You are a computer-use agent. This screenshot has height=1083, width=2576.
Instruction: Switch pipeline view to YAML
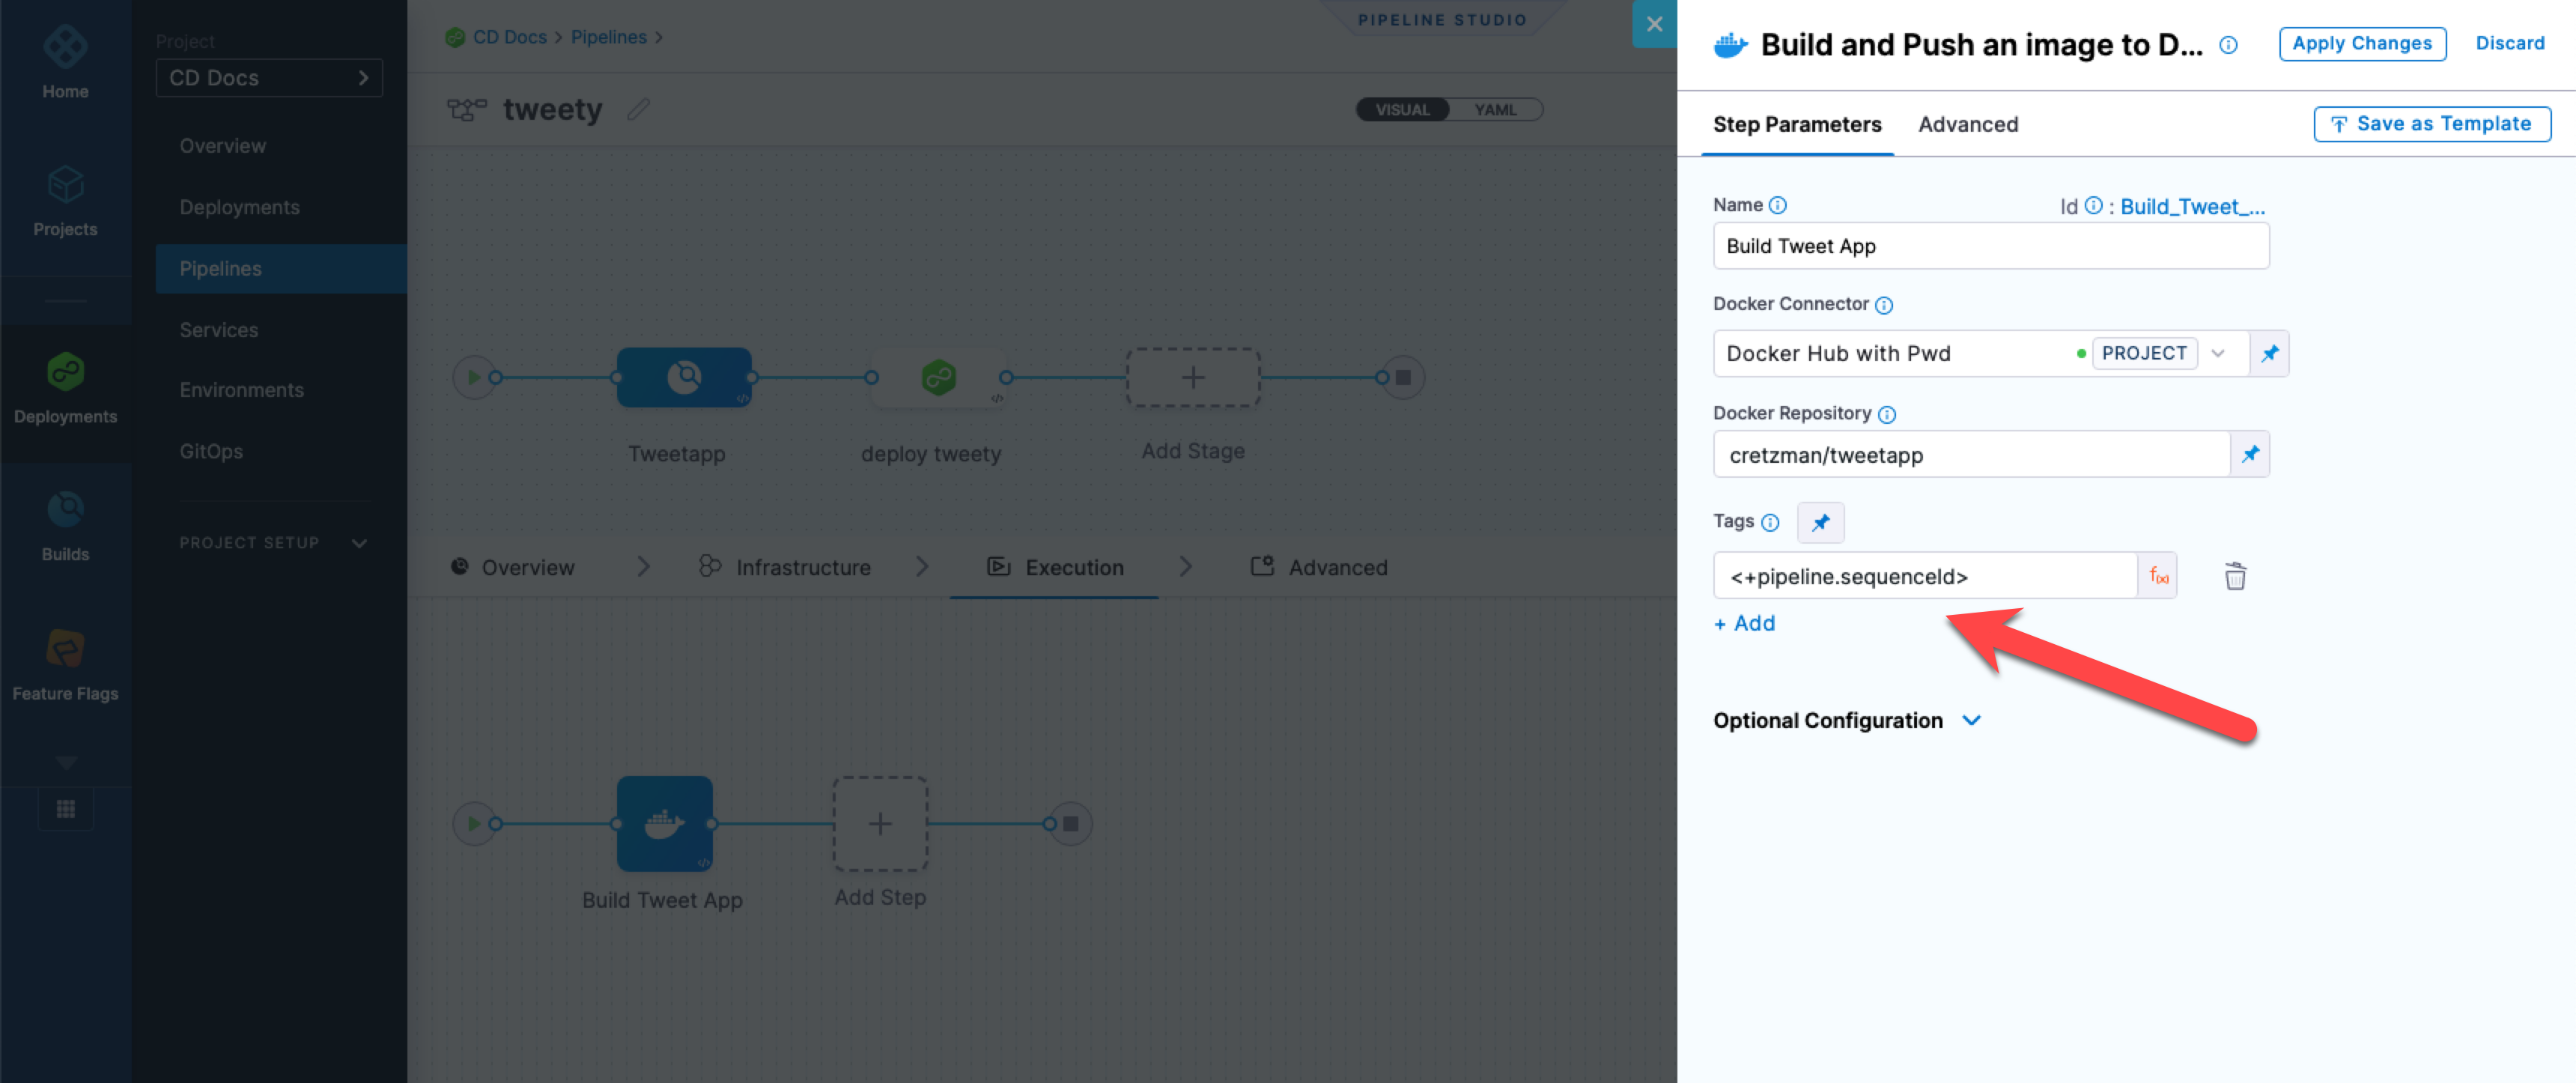tap(1495, 110)
